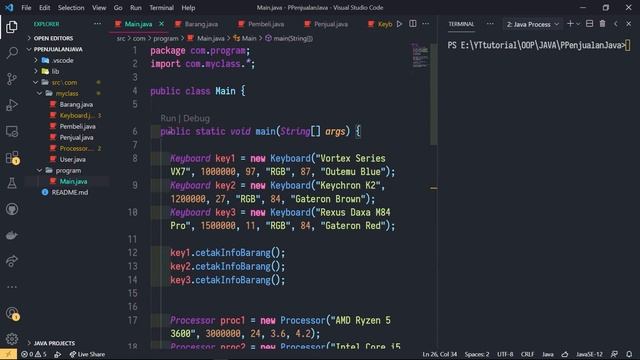Open the Manage gear settings
Viewport: 640px width, 360px height.
[12, 338]
